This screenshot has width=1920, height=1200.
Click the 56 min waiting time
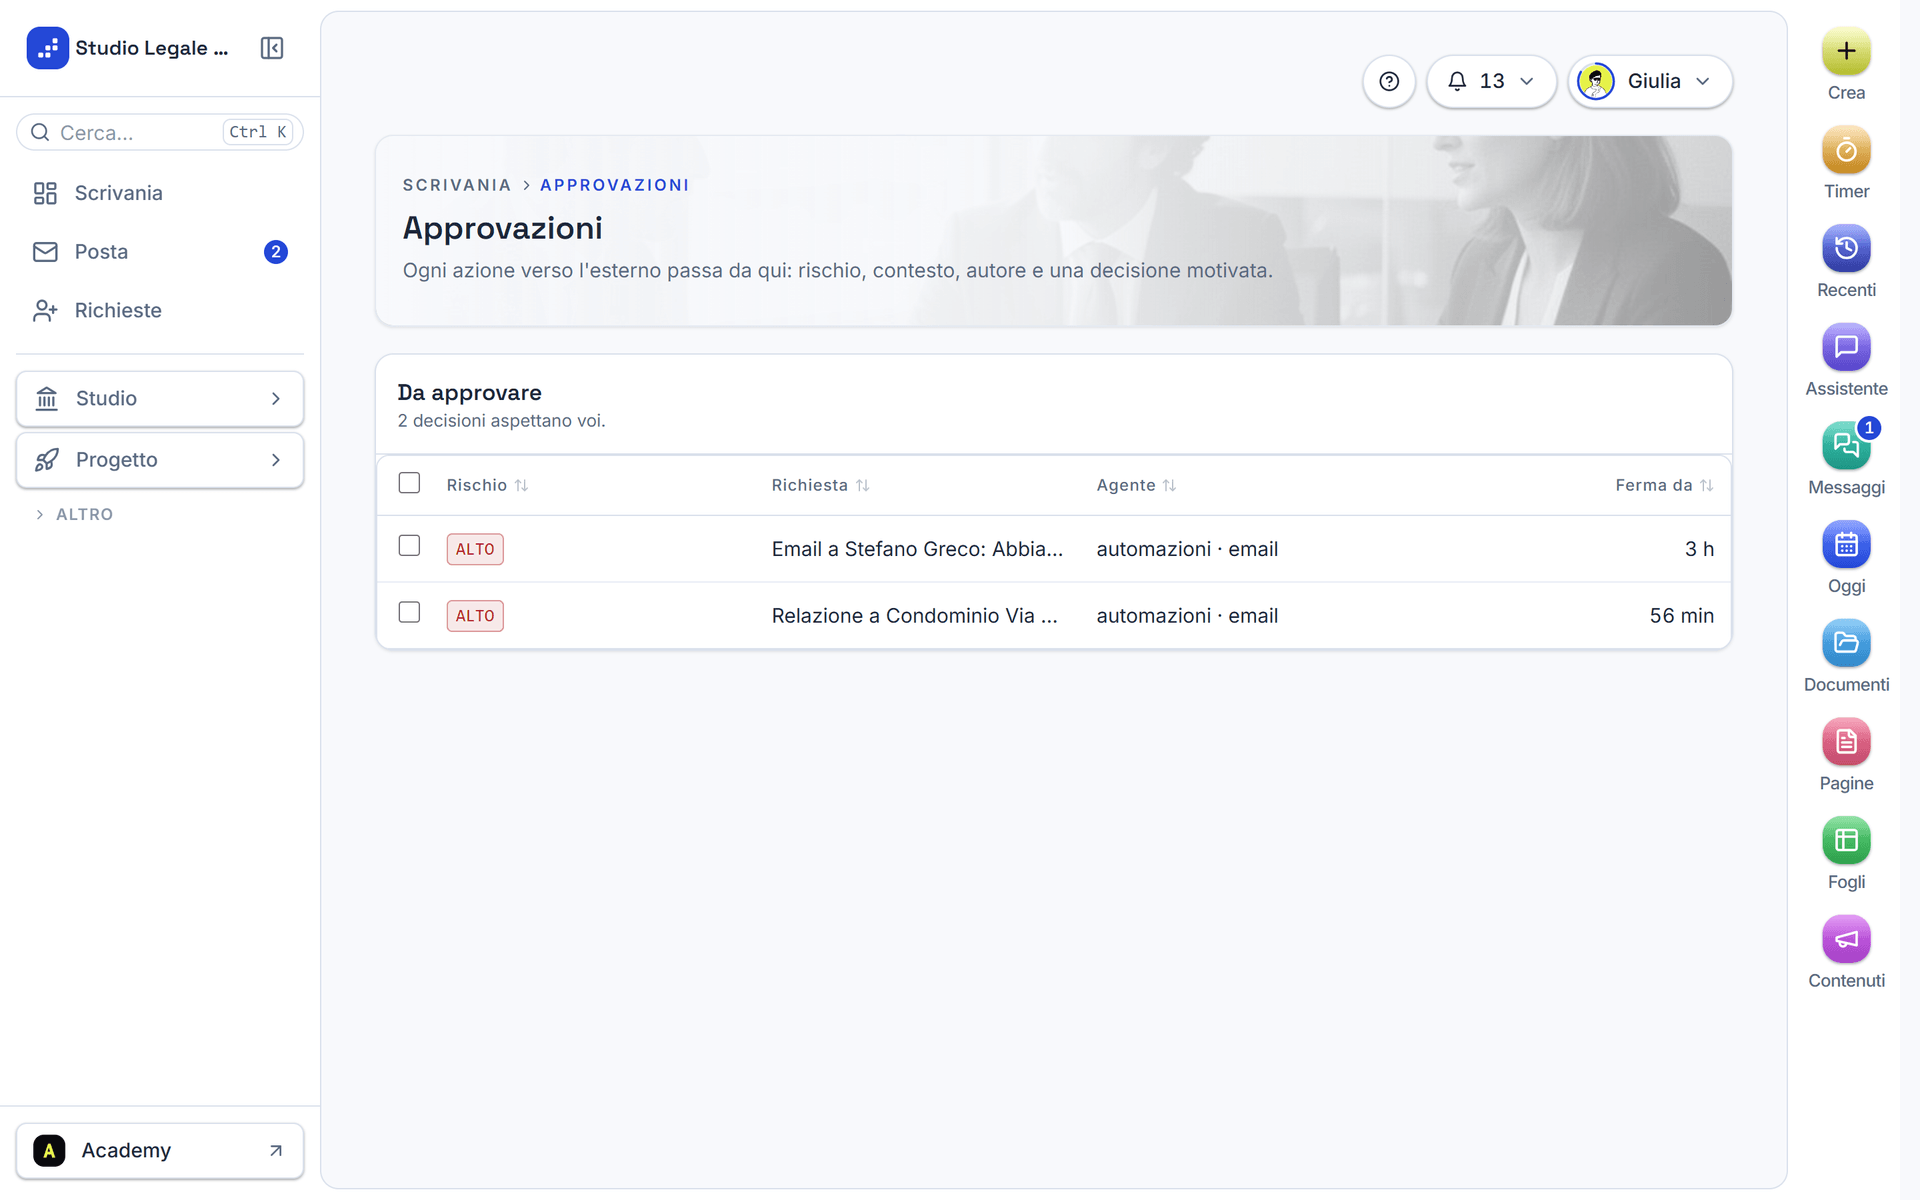[1681, 616]
